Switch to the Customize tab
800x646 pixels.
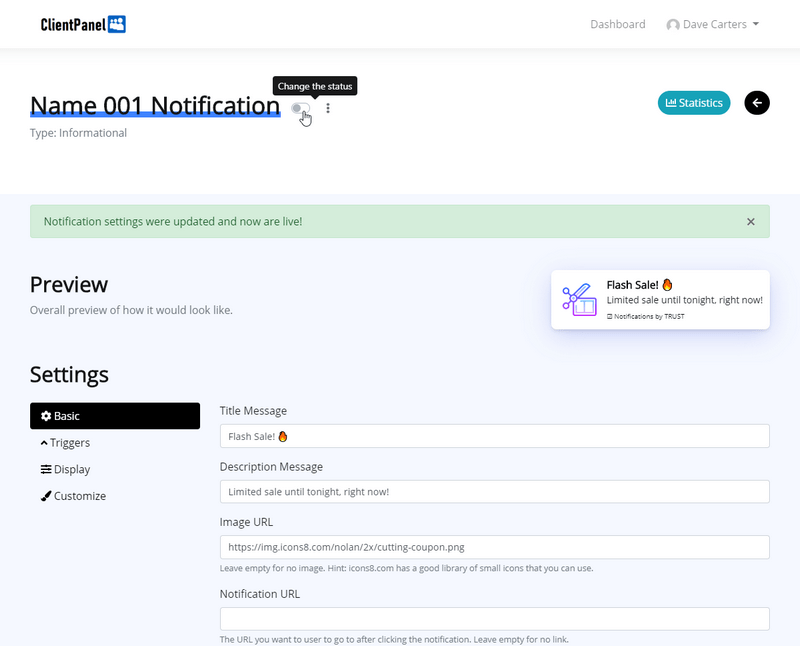pyautogui.click(x=115, y=495)
